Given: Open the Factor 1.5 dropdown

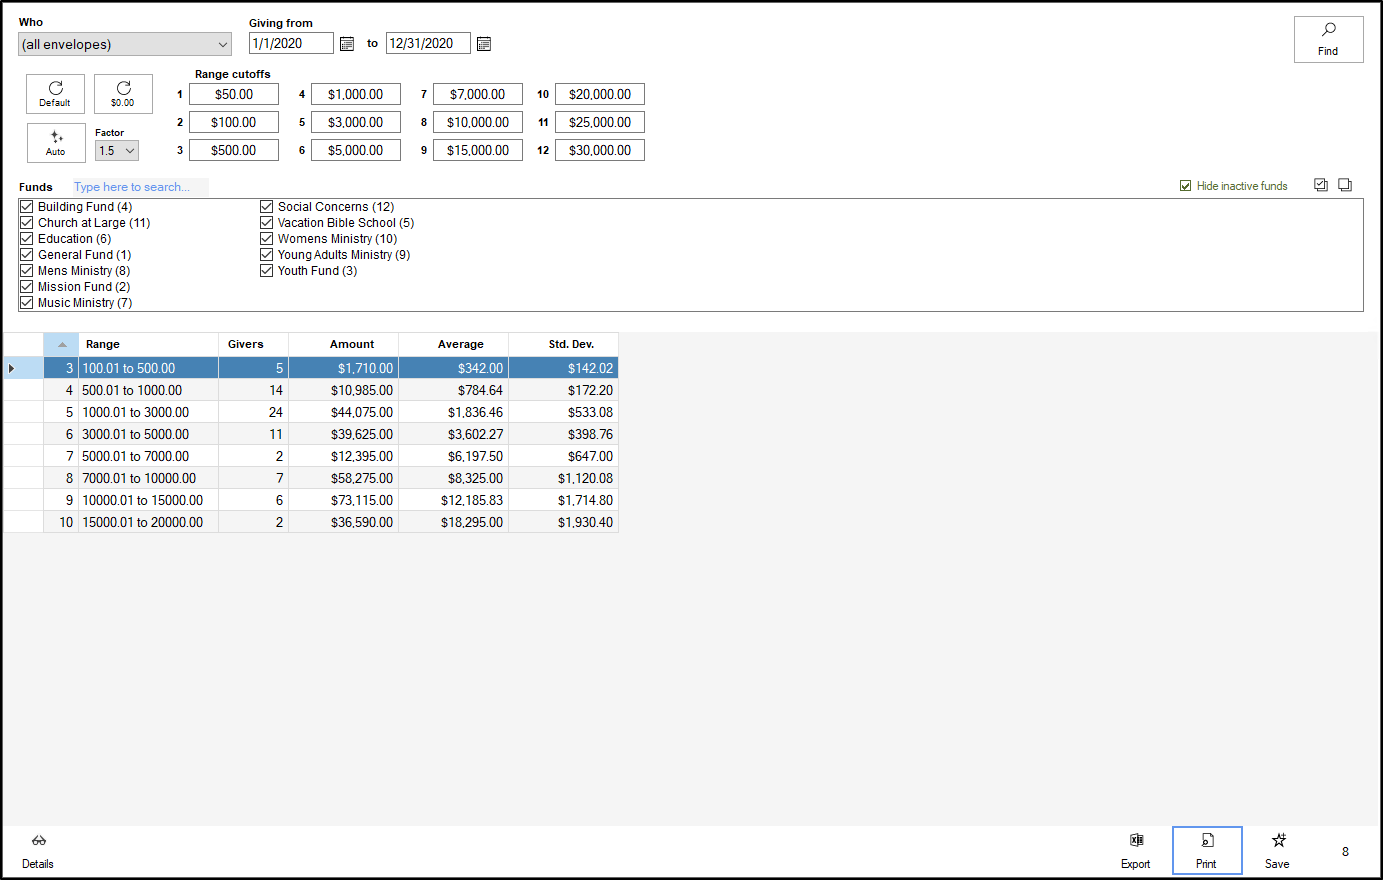Looking at the screenshot, I should click(117, 151).
